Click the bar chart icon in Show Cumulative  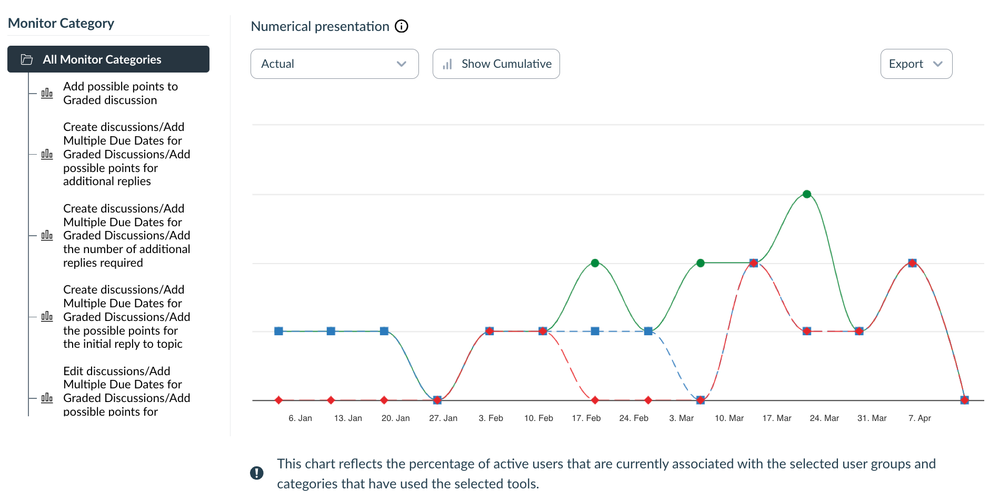point(448,64)
